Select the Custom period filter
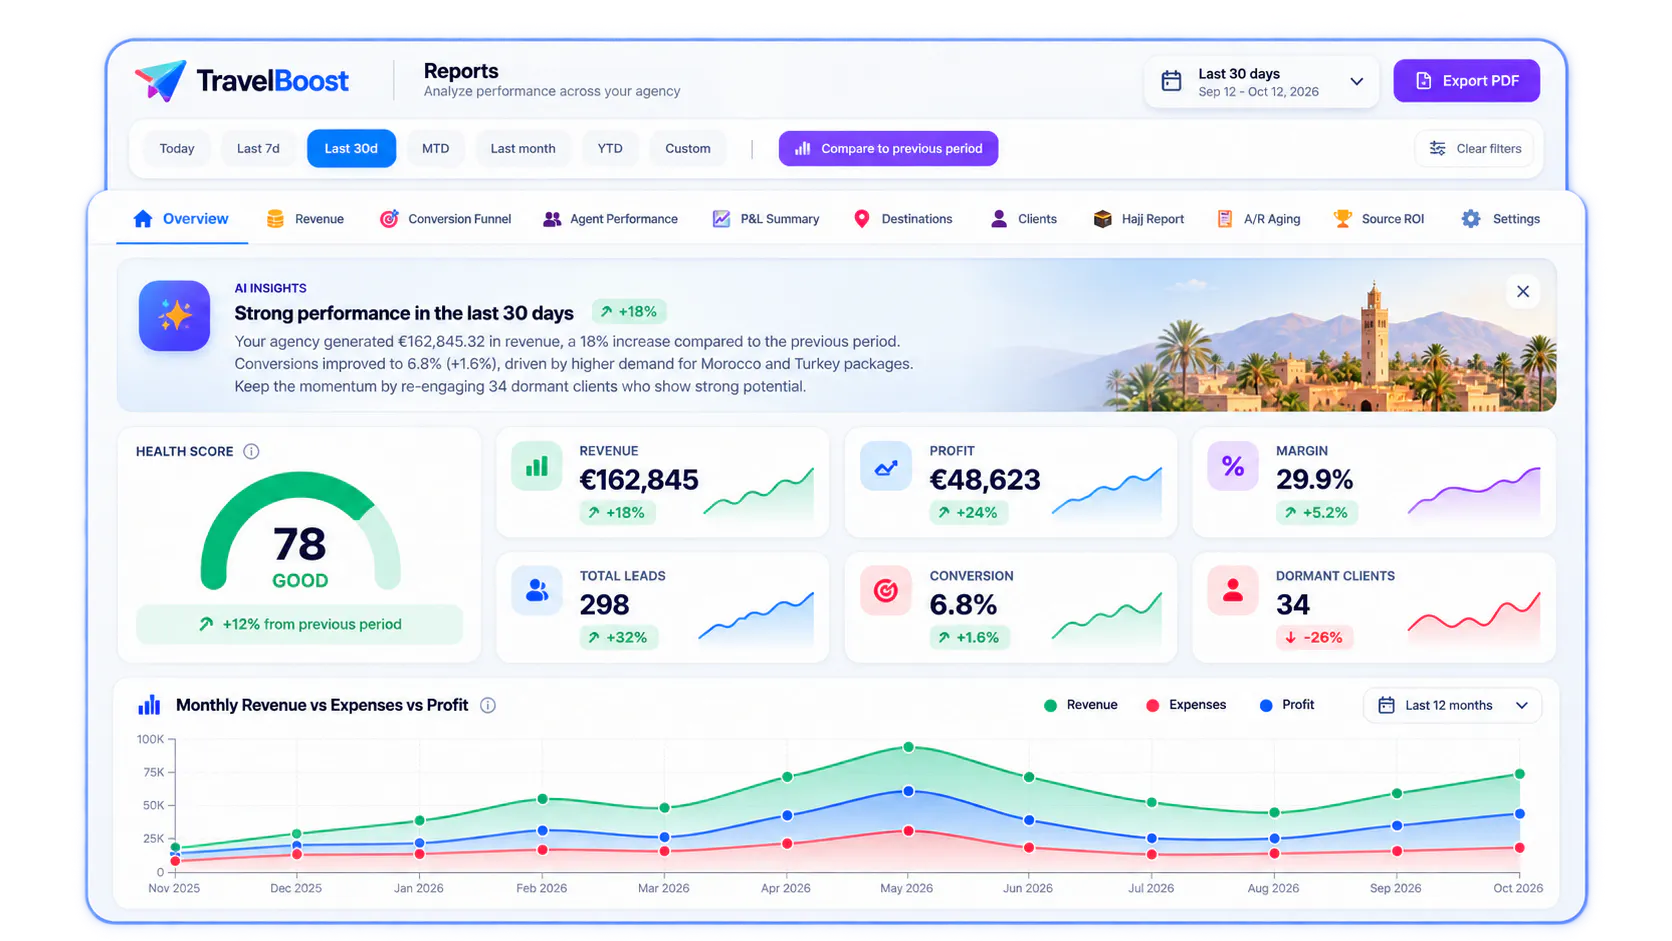The width and height of the screenshot is (1672, 941). click(x=688, y=148)
